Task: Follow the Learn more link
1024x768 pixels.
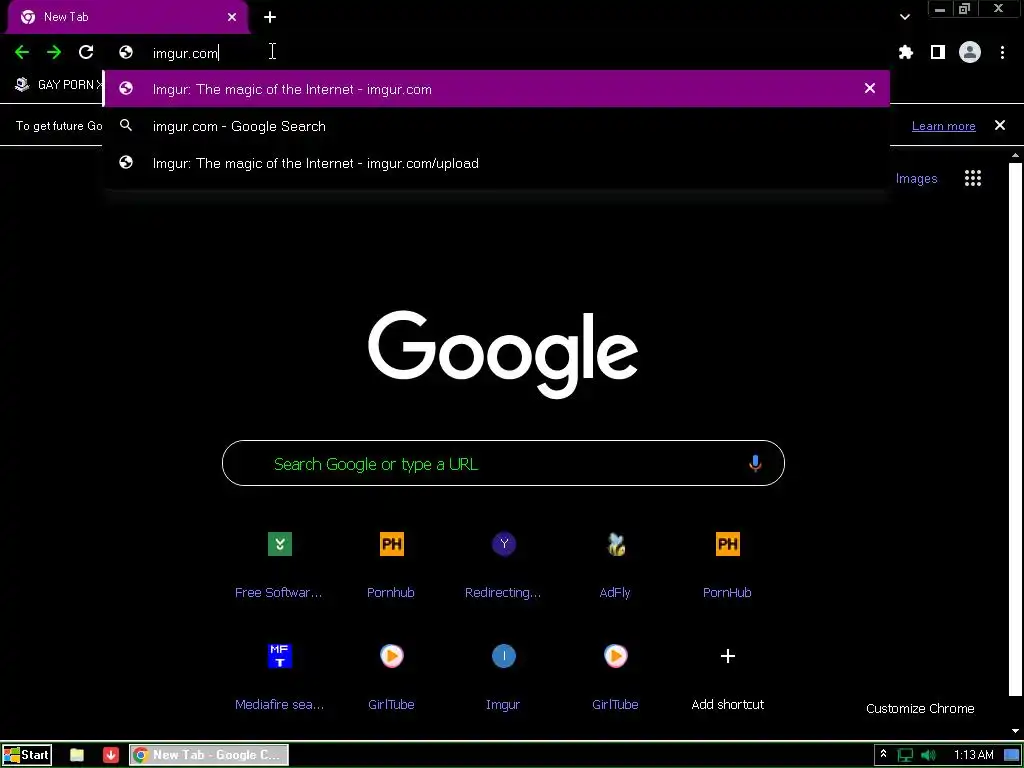Action: 944,126
